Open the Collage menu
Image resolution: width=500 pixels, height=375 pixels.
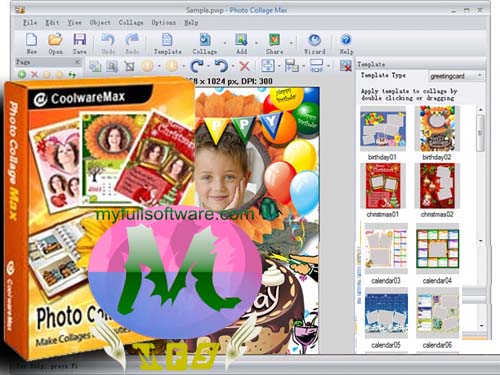pos(131,23)
